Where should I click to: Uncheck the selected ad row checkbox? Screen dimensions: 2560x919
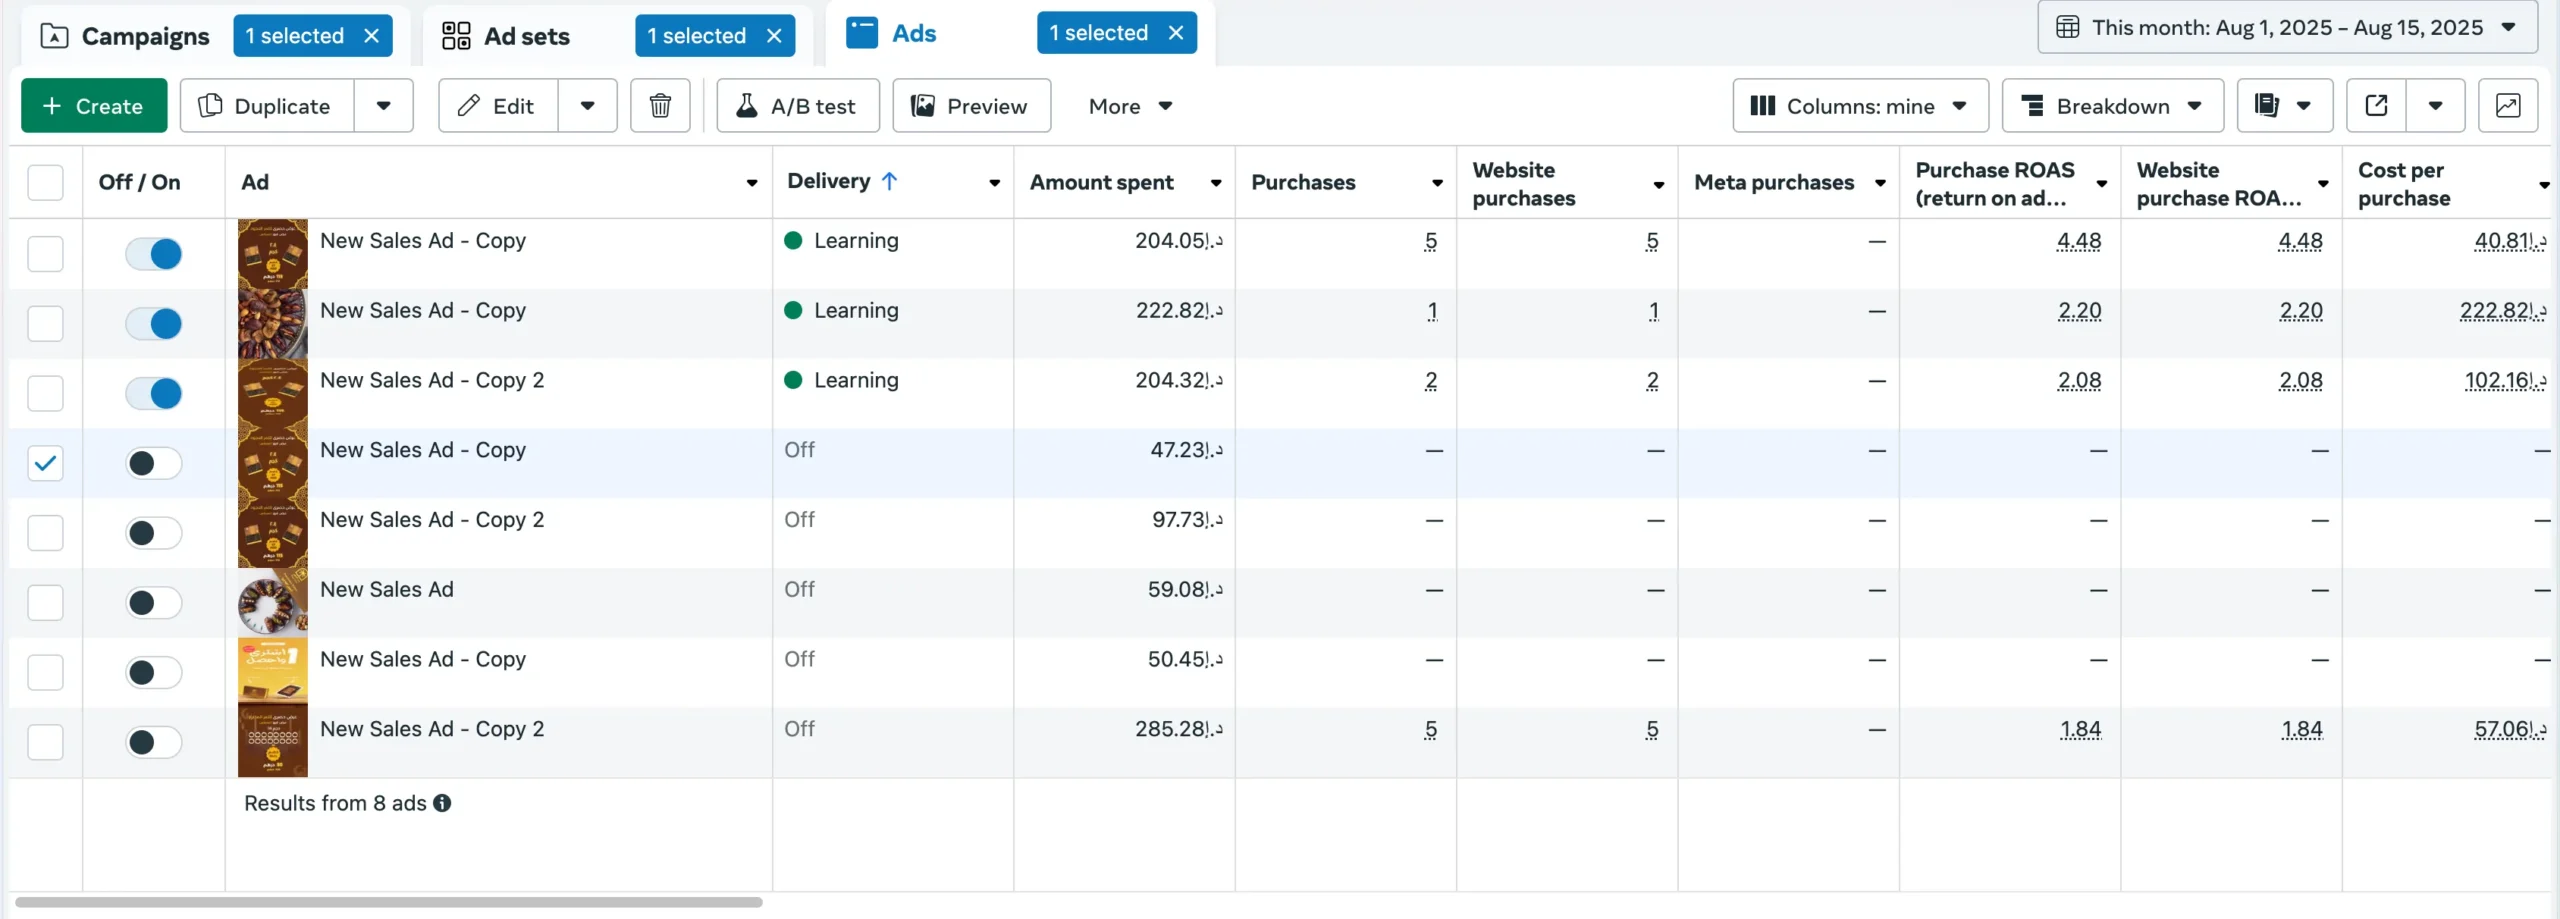pos(45,463)
